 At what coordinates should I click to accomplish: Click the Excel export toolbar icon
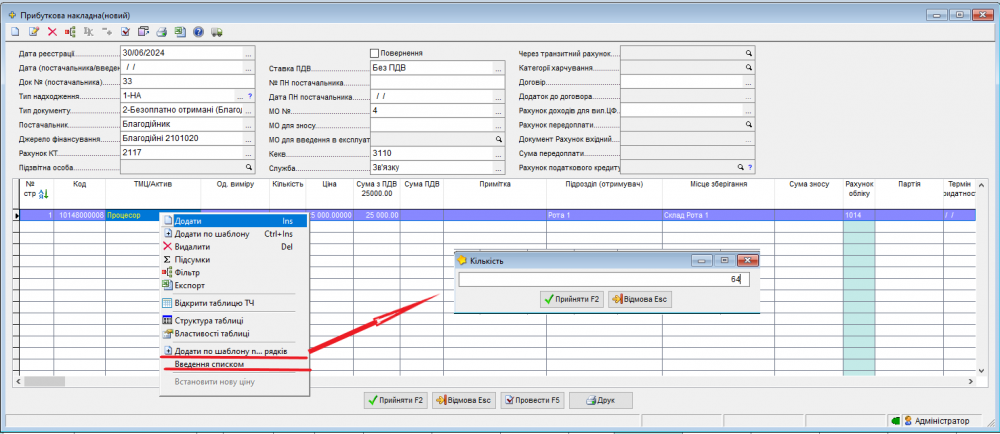coord(179,32)
